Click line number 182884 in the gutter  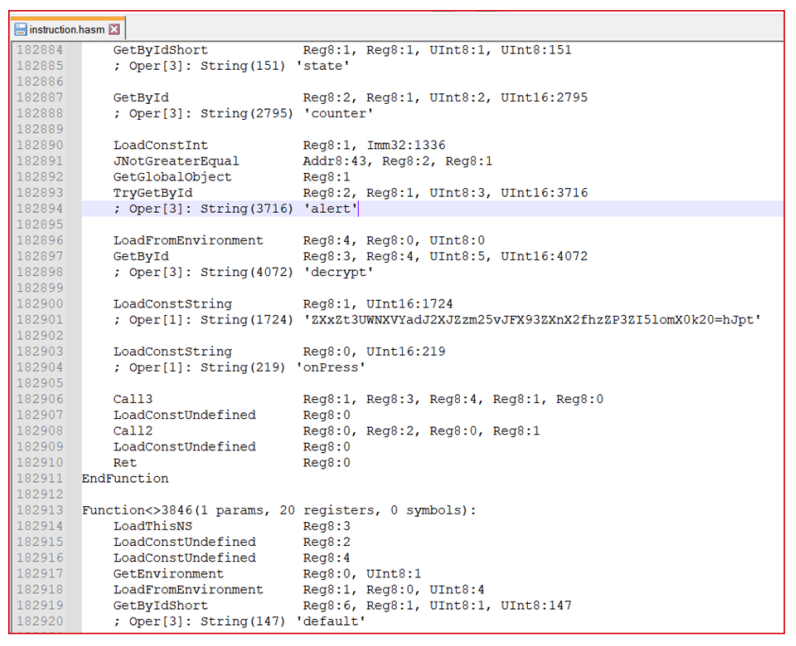pos(40,50)
